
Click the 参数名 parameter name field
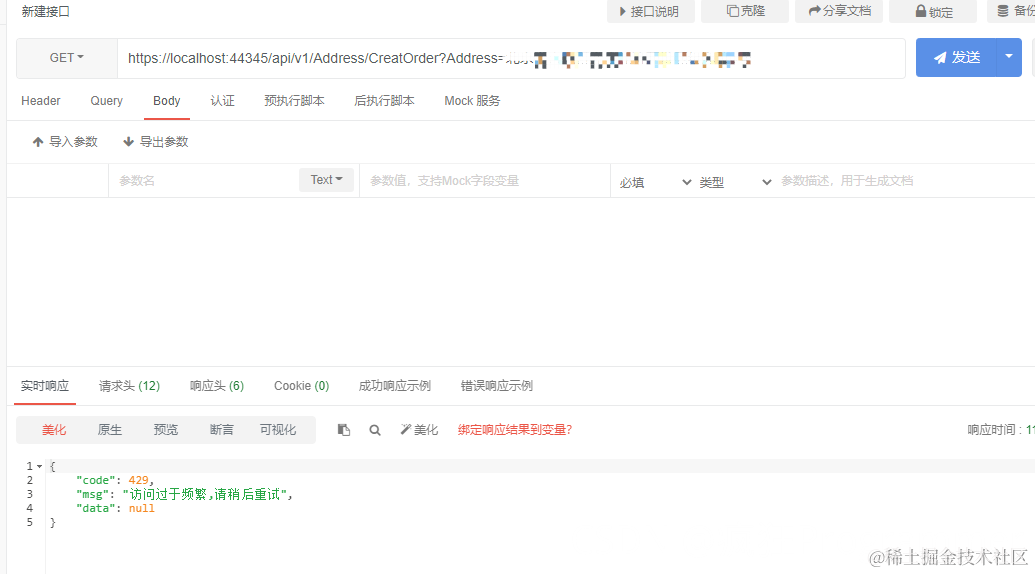(203, 181)
